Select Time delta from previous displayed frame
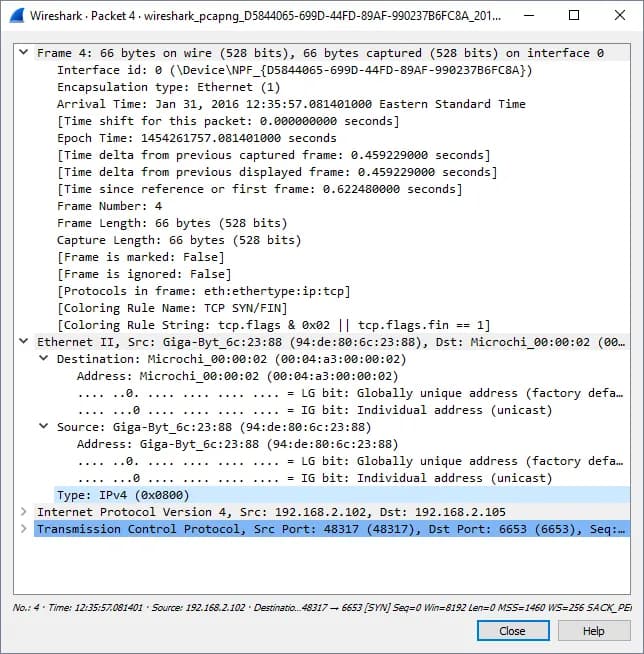The width and height of the screenshot is (644, 654). (342, 172)
